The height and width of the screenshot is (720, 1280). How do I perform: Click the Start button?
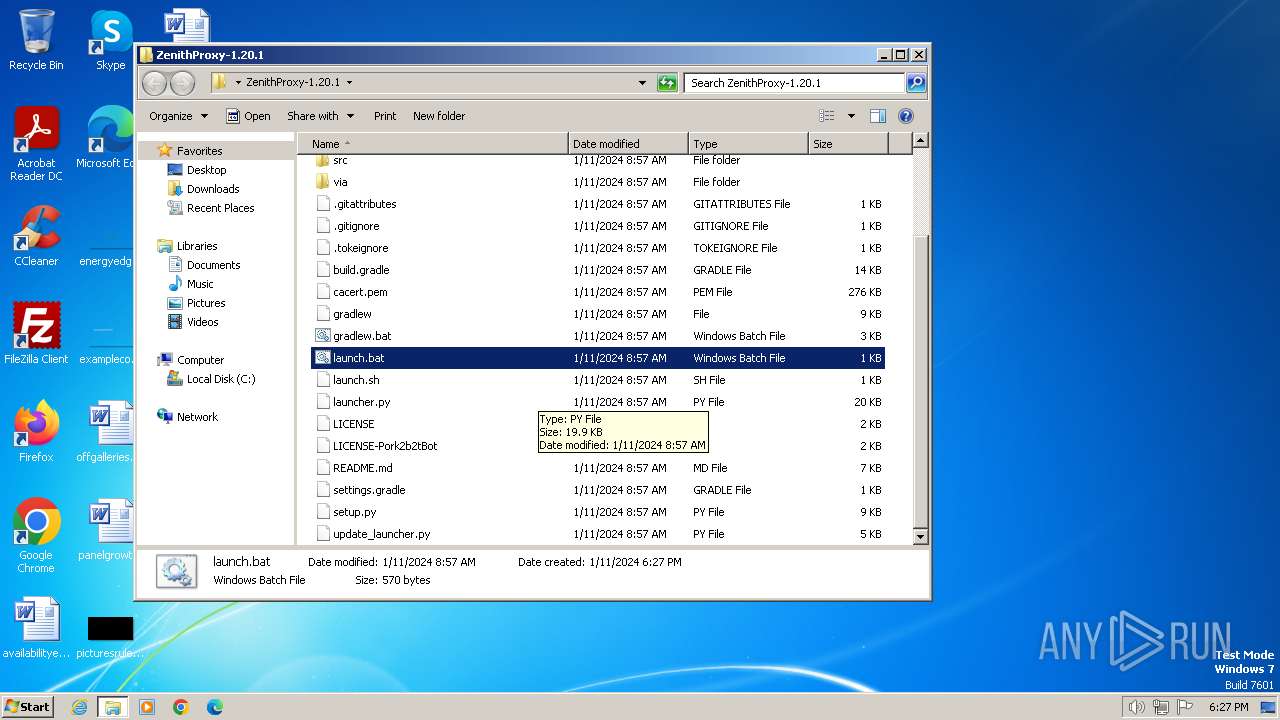[27, 707]
